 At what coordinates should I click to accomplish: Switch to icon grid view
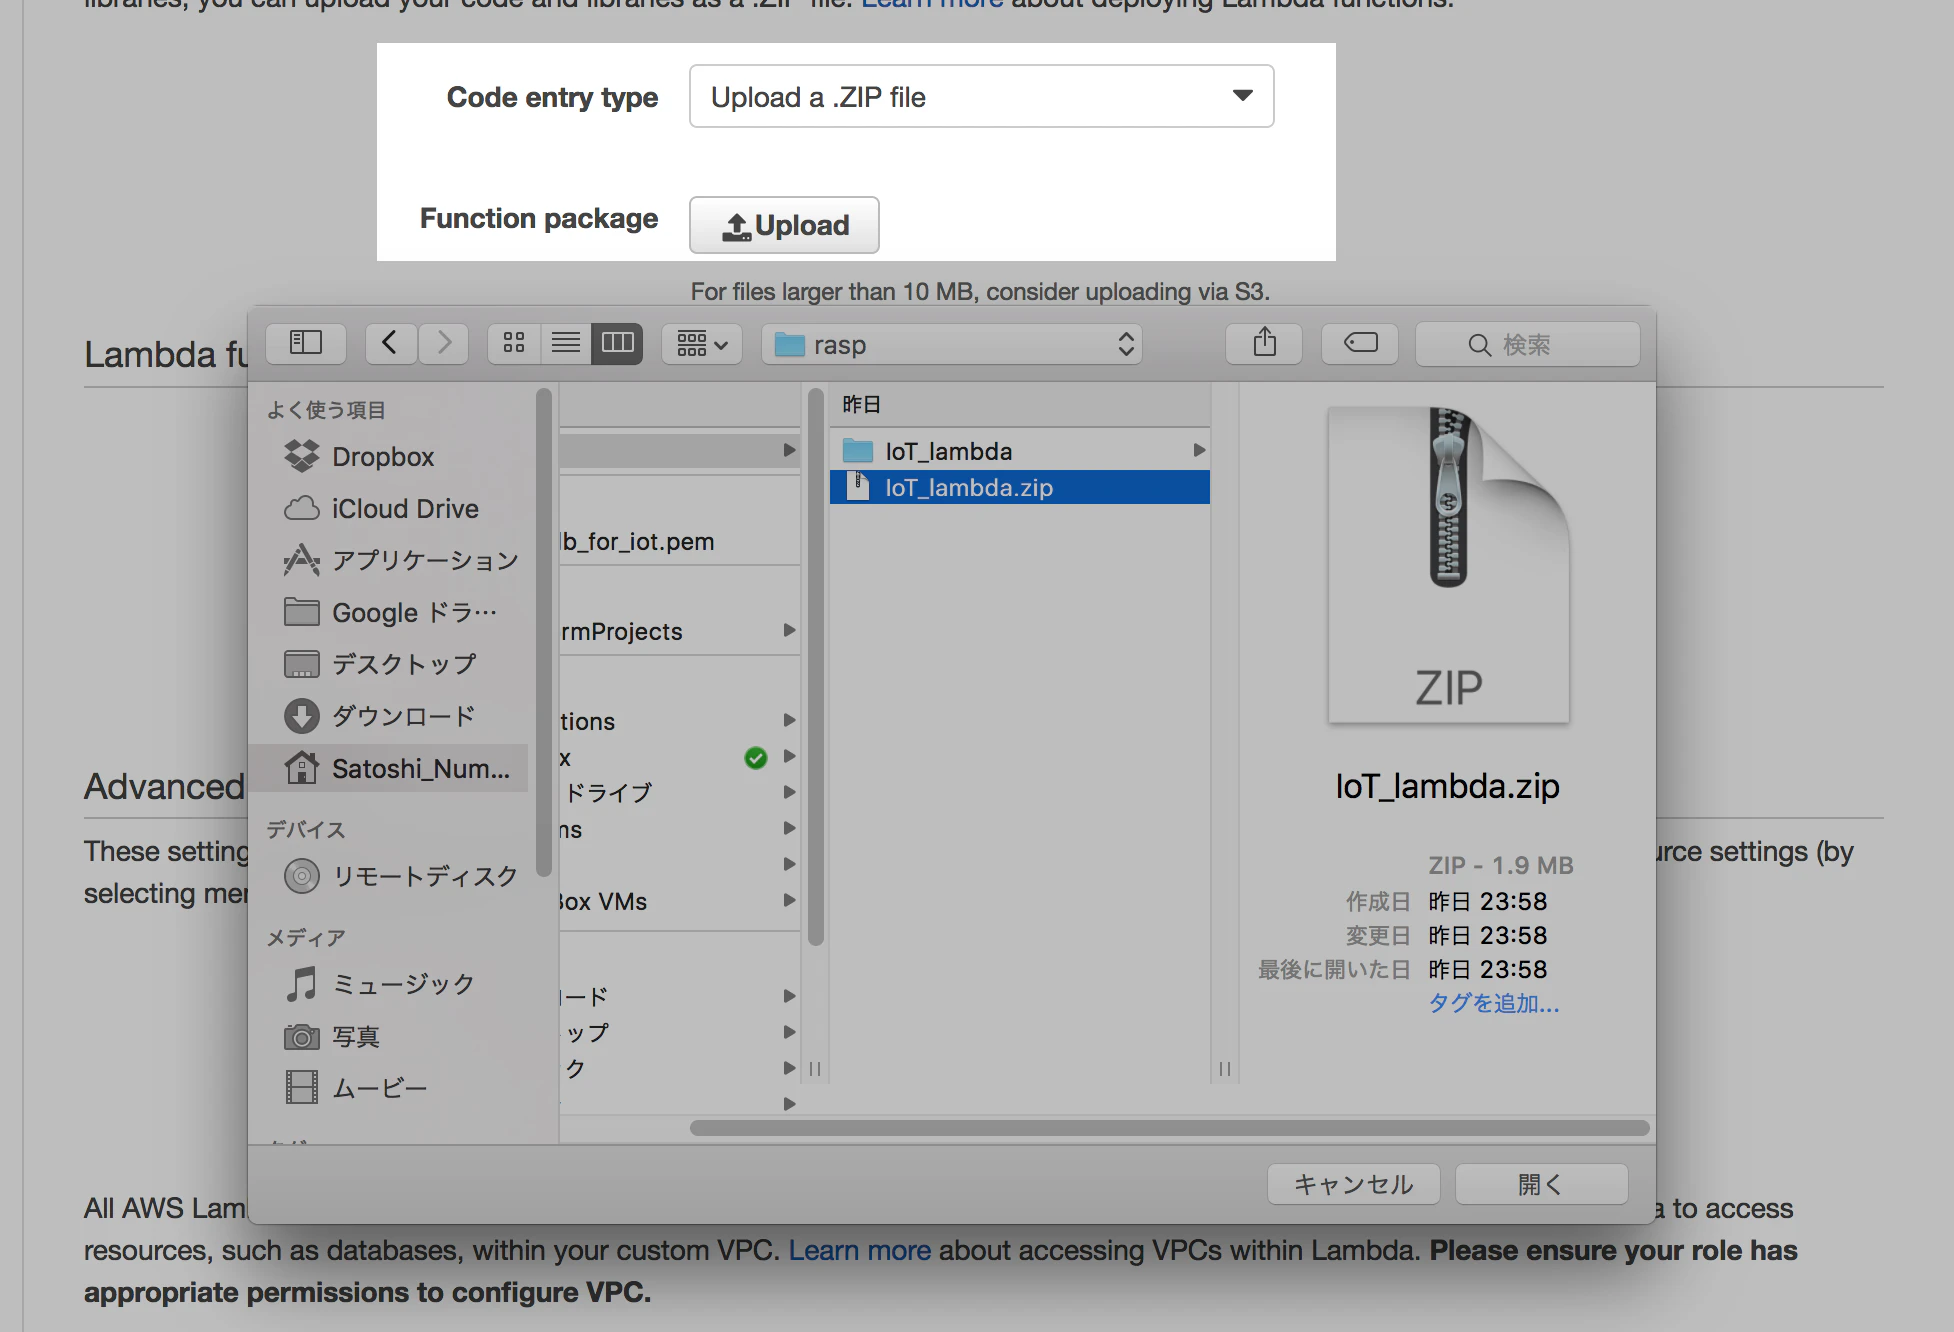pyautogui.click(x=514, y=344)
